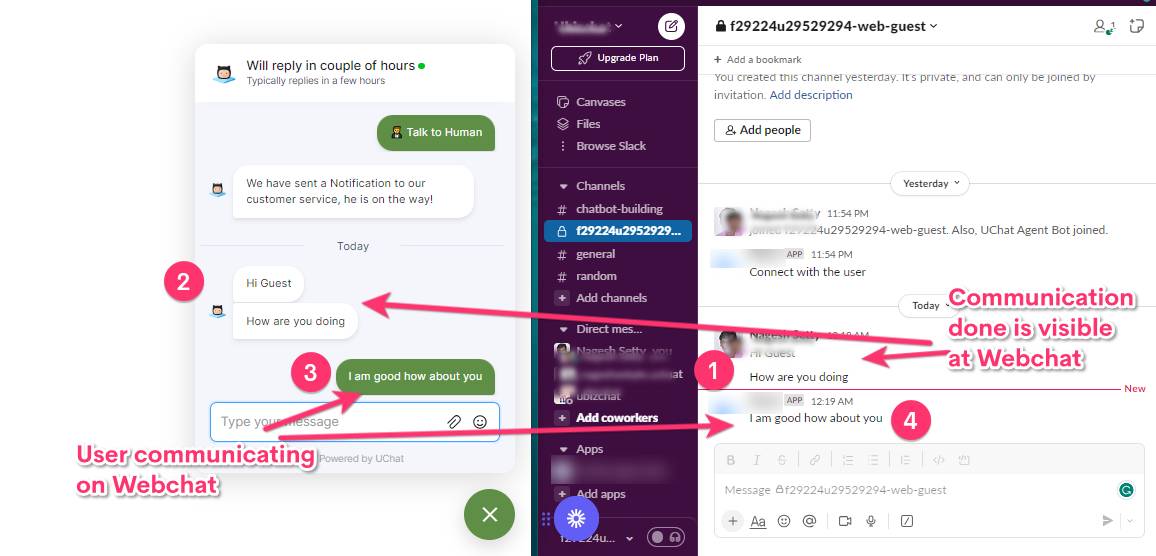The width and height of the screenshot is (1156, 556).
Task: Open the canvas icon in channel header
Action: [x=1136, y=26]
